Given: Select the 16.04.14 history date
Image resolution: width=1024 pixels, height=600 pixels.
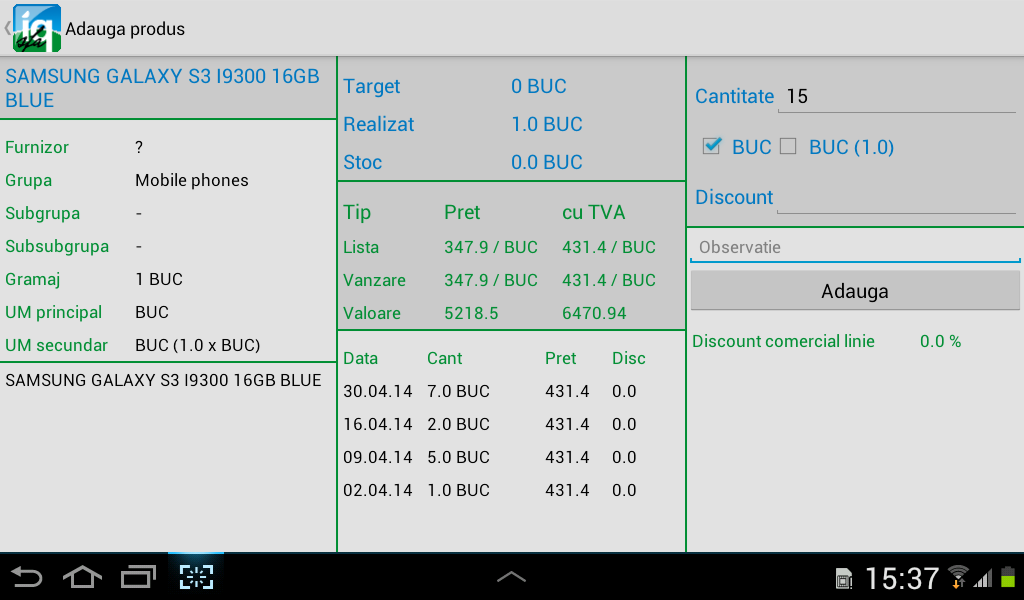Looking at the screenshot, I should 377,424.
